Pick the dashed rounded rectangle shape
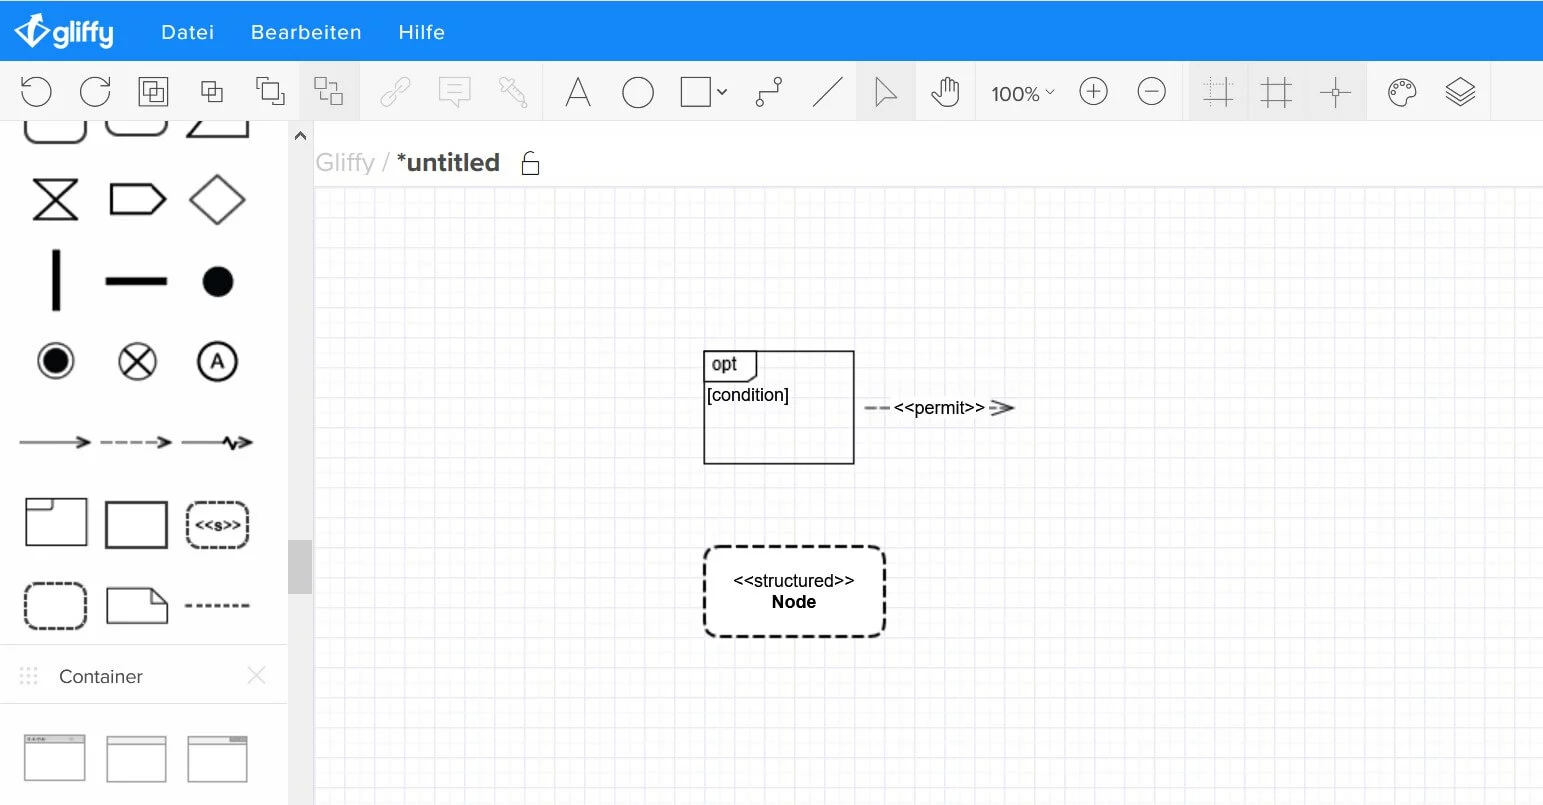Screen dimensions: 1543x805 55,606
